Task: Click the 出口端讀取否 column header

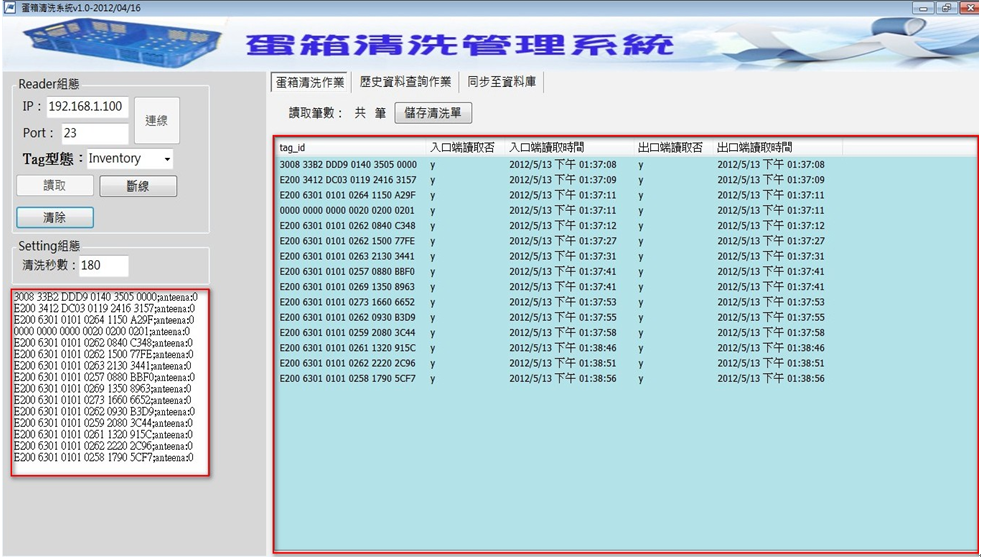Action: [x=670, y=148]
